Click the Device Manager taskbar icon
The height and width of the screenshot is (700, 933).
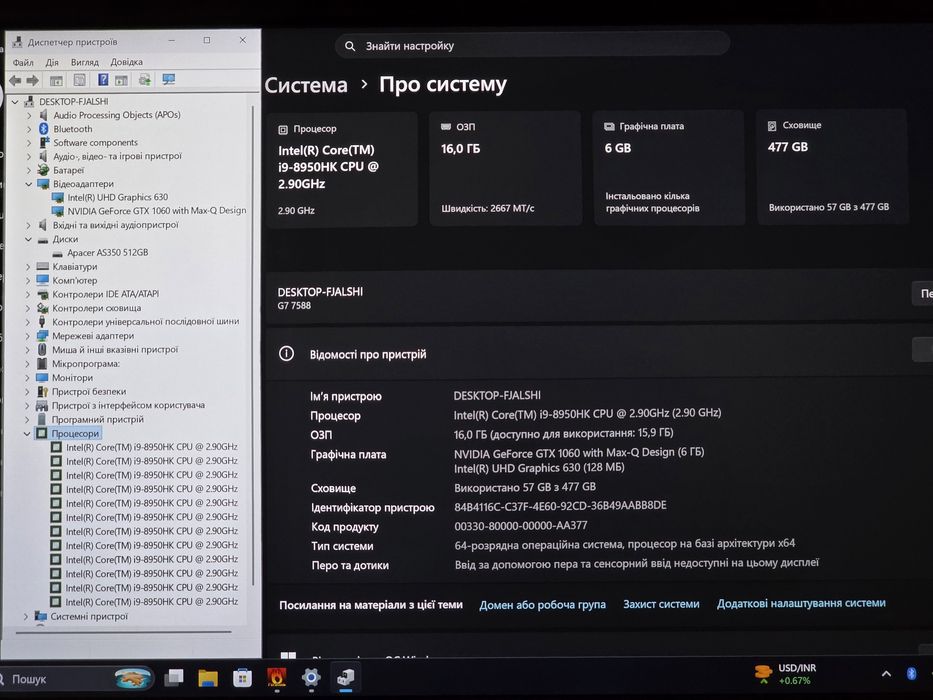click(x=345, y=677)
